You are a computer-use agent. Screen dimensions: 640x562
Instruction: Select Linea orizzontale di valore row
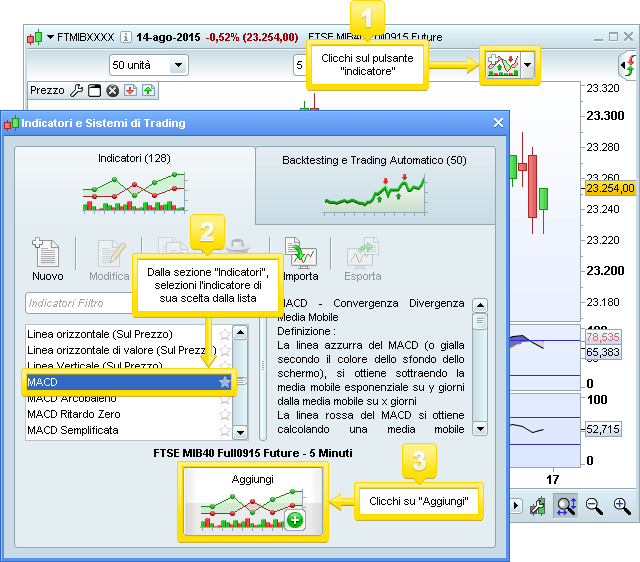pyautogui.click(x=128, y=350)
